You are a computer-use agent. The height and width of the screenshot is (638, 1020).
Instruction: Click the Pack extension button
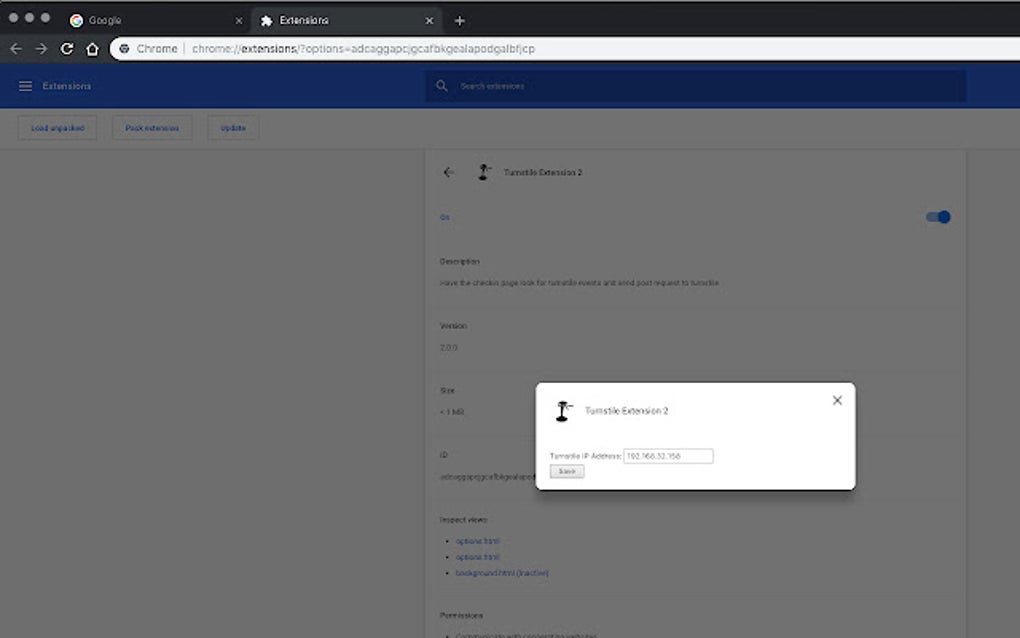(152, 127)
